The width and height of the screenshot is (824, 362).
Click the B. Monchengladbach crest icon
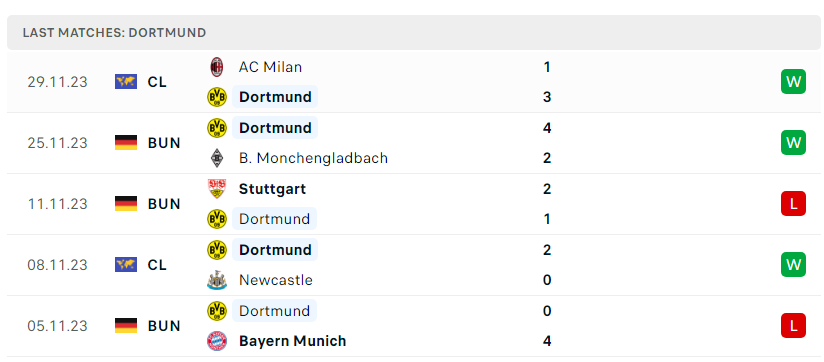coord(217,158)
